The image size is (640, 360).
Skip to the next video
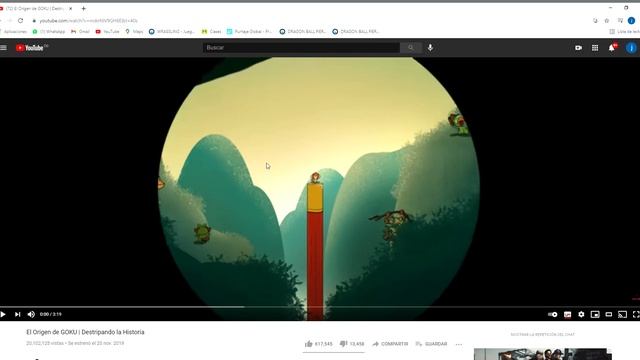coord(17,314)
